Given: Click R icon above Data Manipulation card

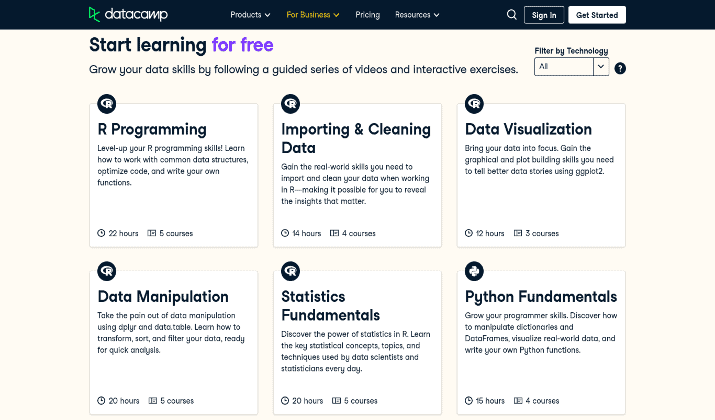Looking at the screenshot, I should pyautogui.click(x=107, y=271).
